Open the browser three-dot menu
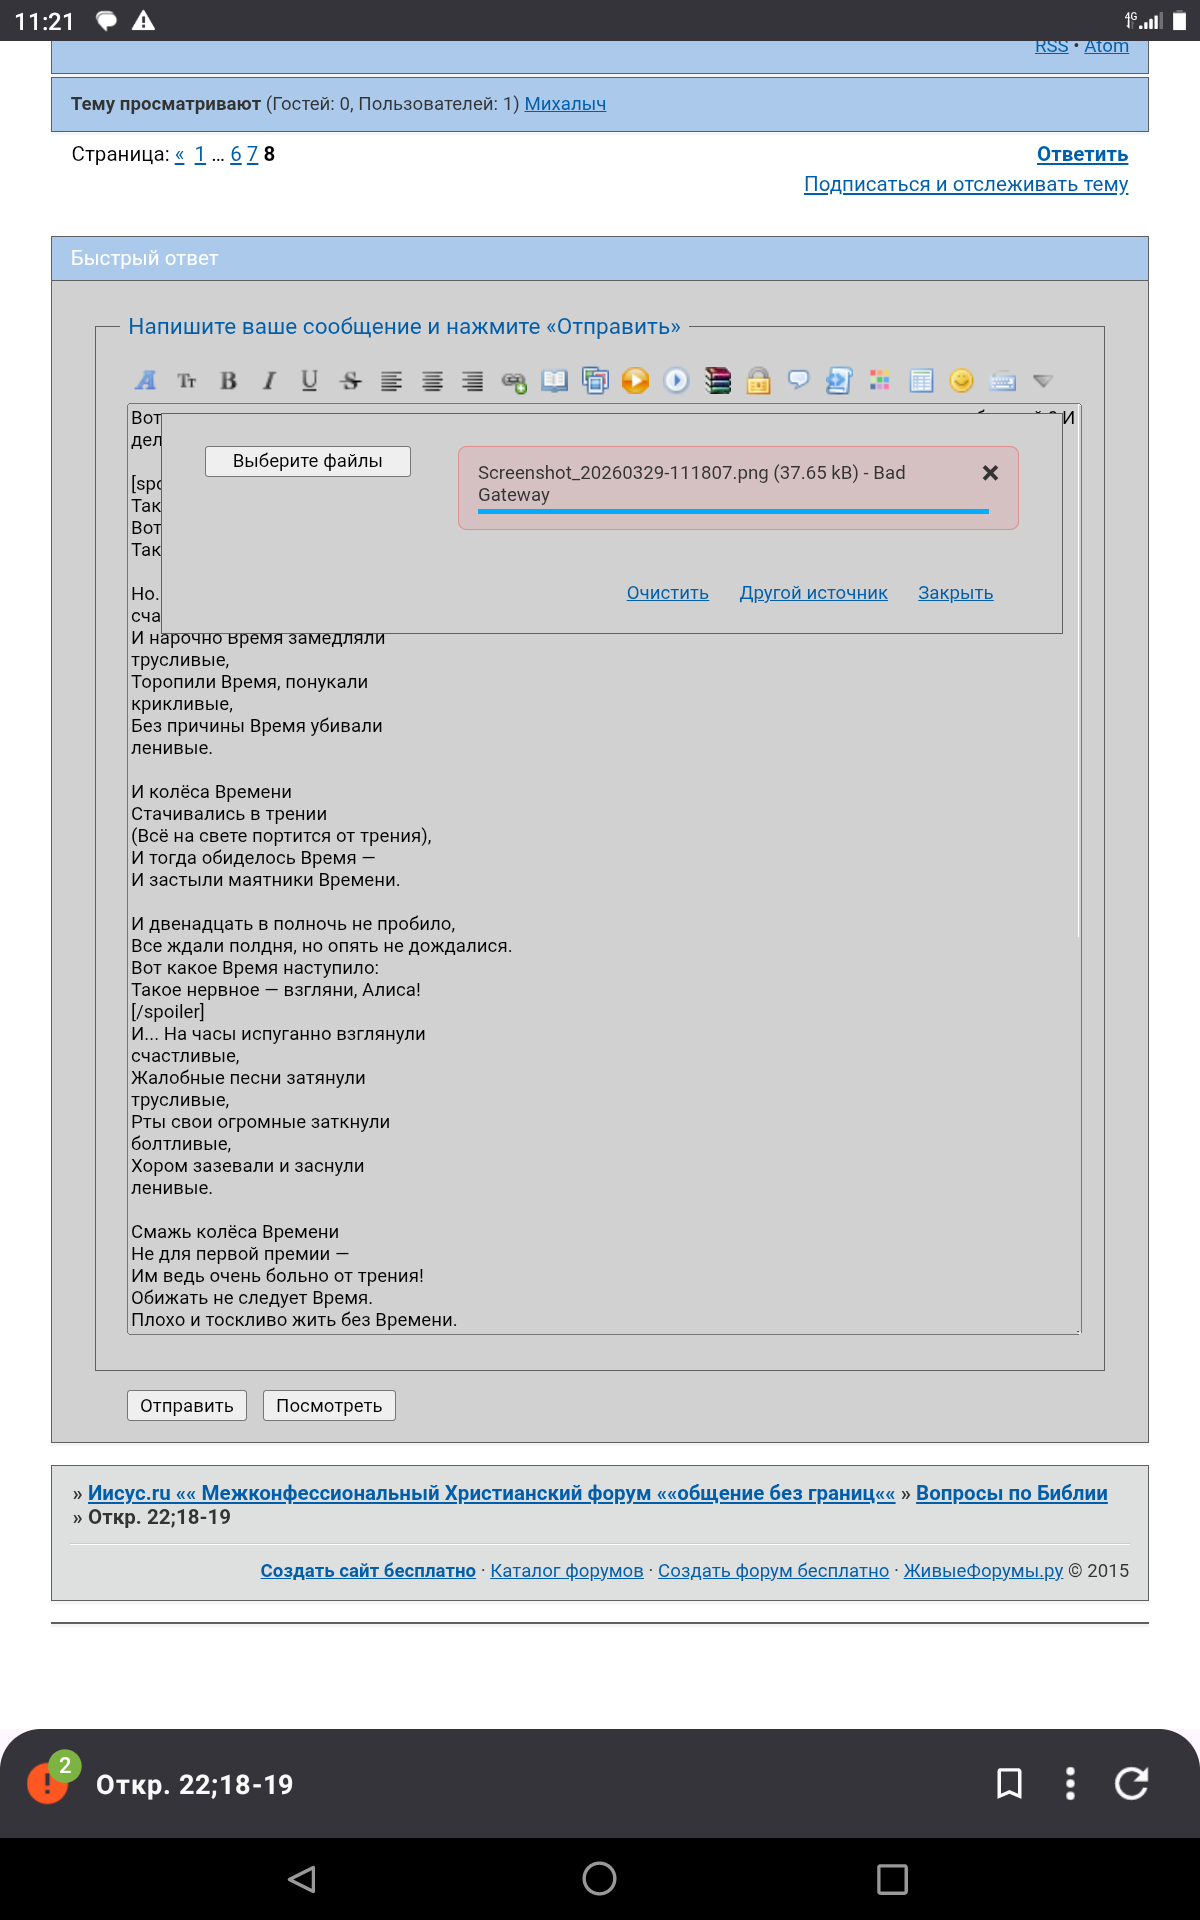 (x=1070, y=1783)
